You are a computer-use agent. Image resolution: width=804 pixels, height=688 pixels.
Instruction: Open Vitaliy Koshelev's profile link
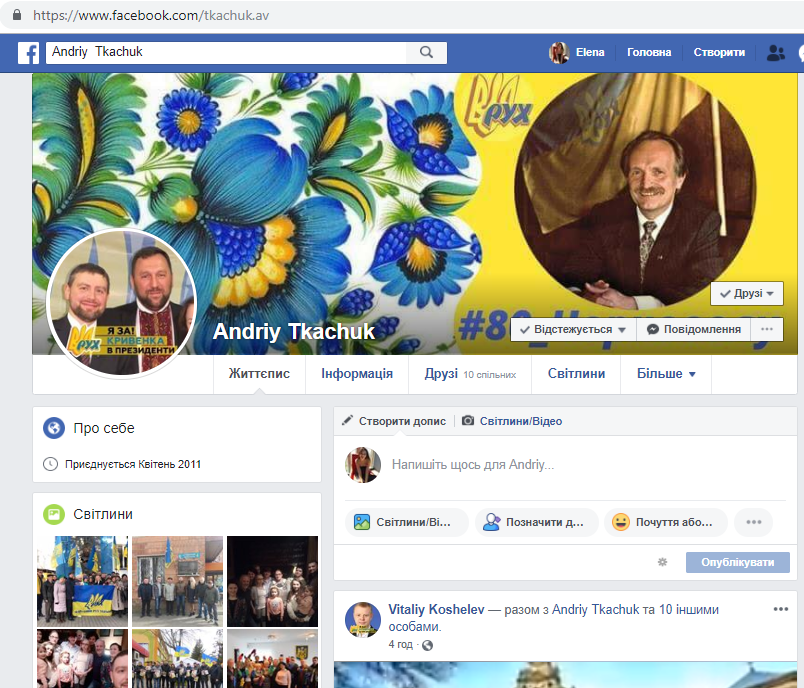(x=436, y=610)
